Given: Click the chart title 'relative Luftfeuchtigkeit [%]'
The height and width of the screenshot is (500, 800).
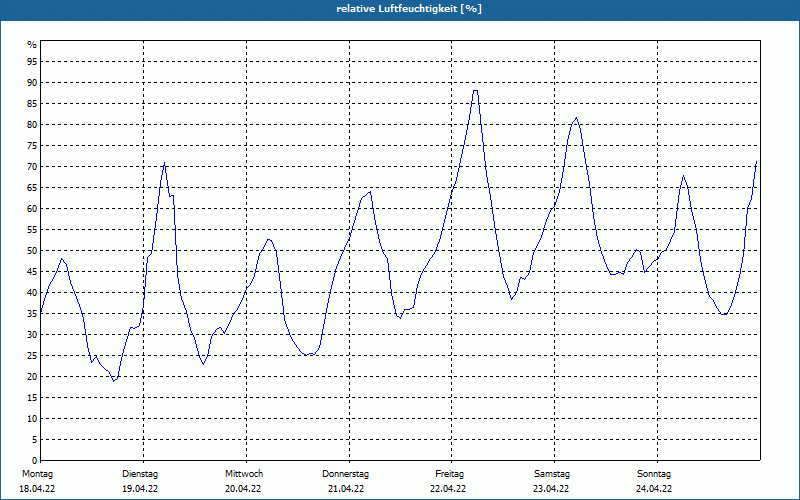Looking at the screenshot, I should point(409,9).
